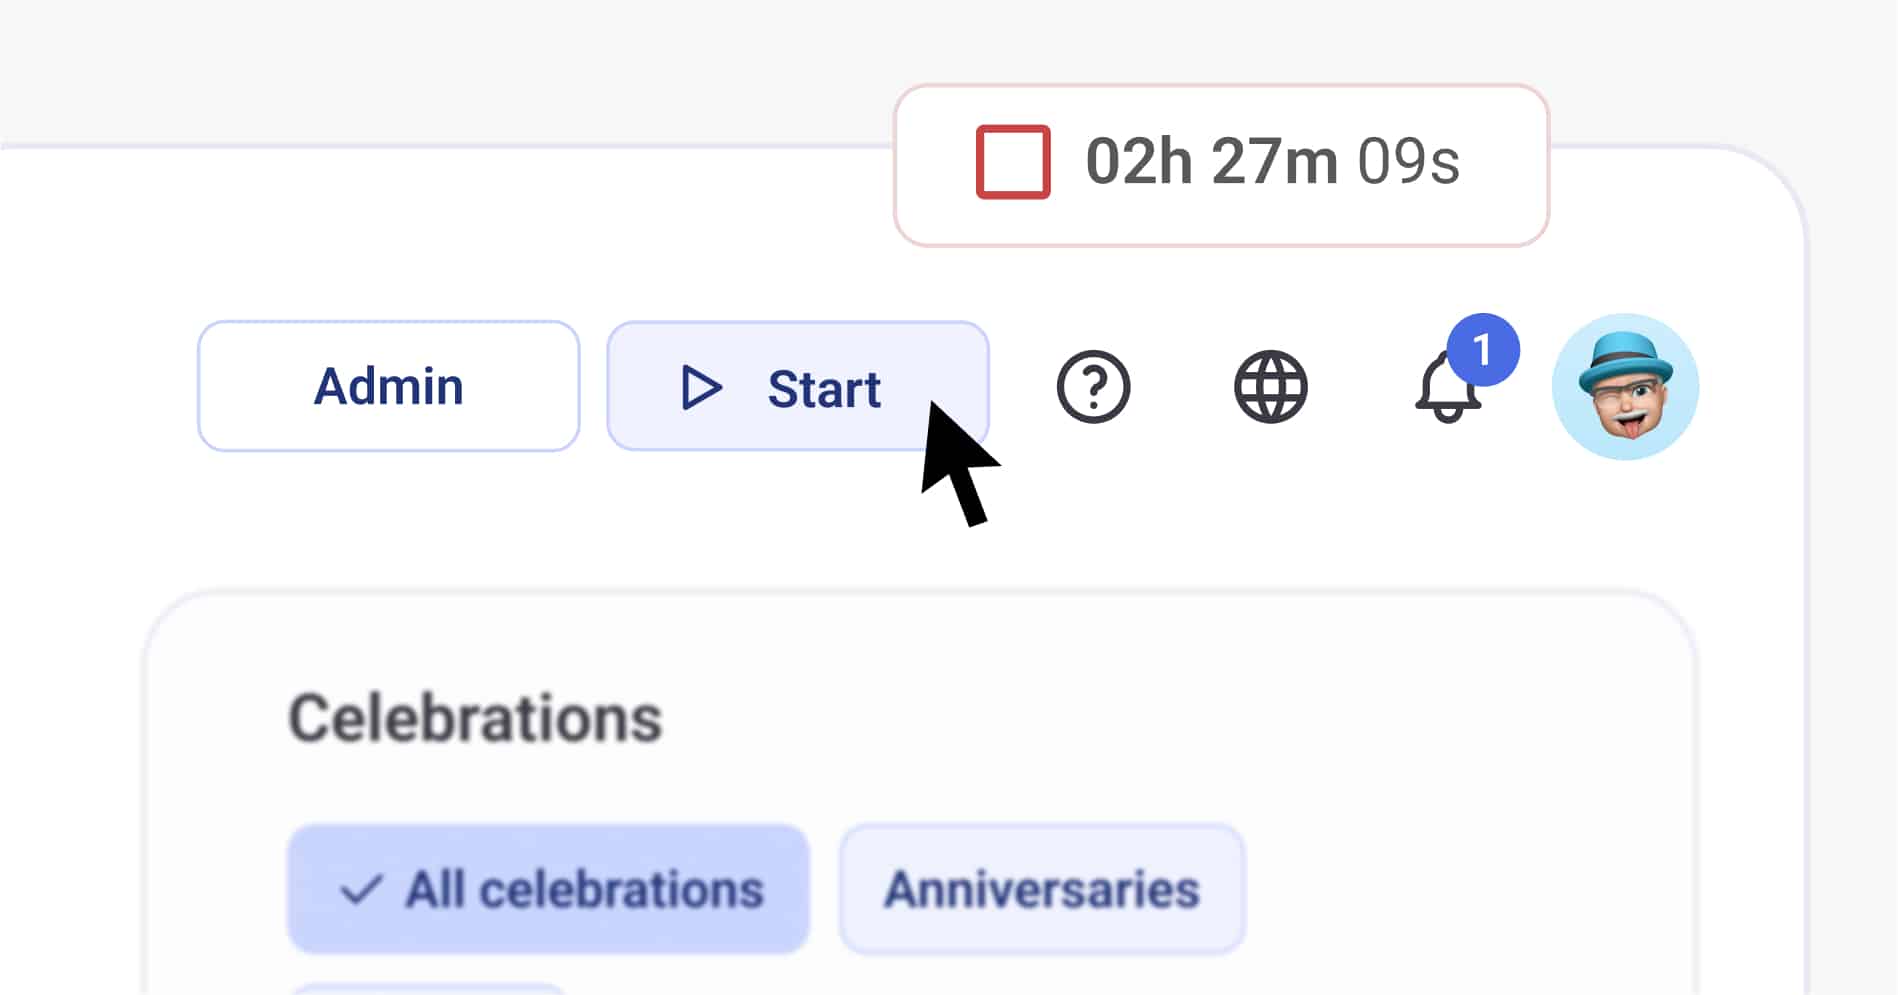This screenshot has width=1898, height=995.
Task: Click the 09s seconds value in timer
Action: coord(1408,161)
